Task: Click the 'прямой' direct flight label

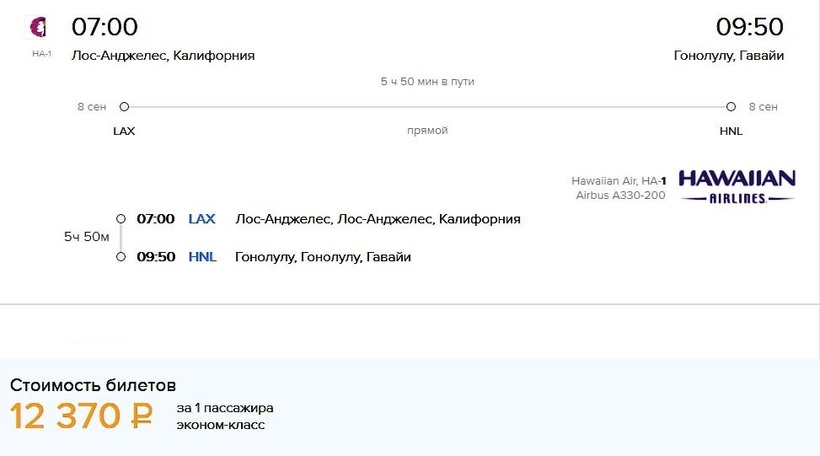Action: tap(427, 130)
